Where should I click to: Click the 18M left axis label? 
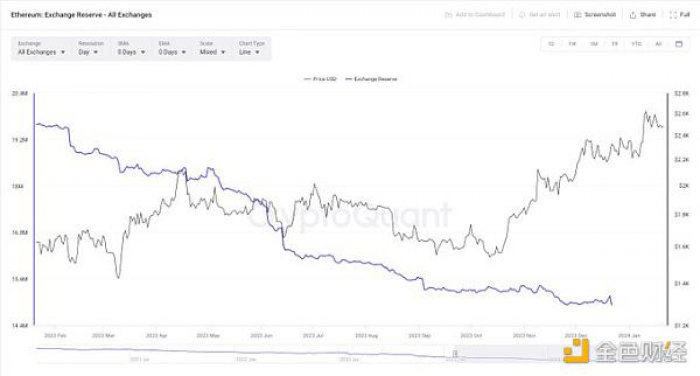pos(18,186)
